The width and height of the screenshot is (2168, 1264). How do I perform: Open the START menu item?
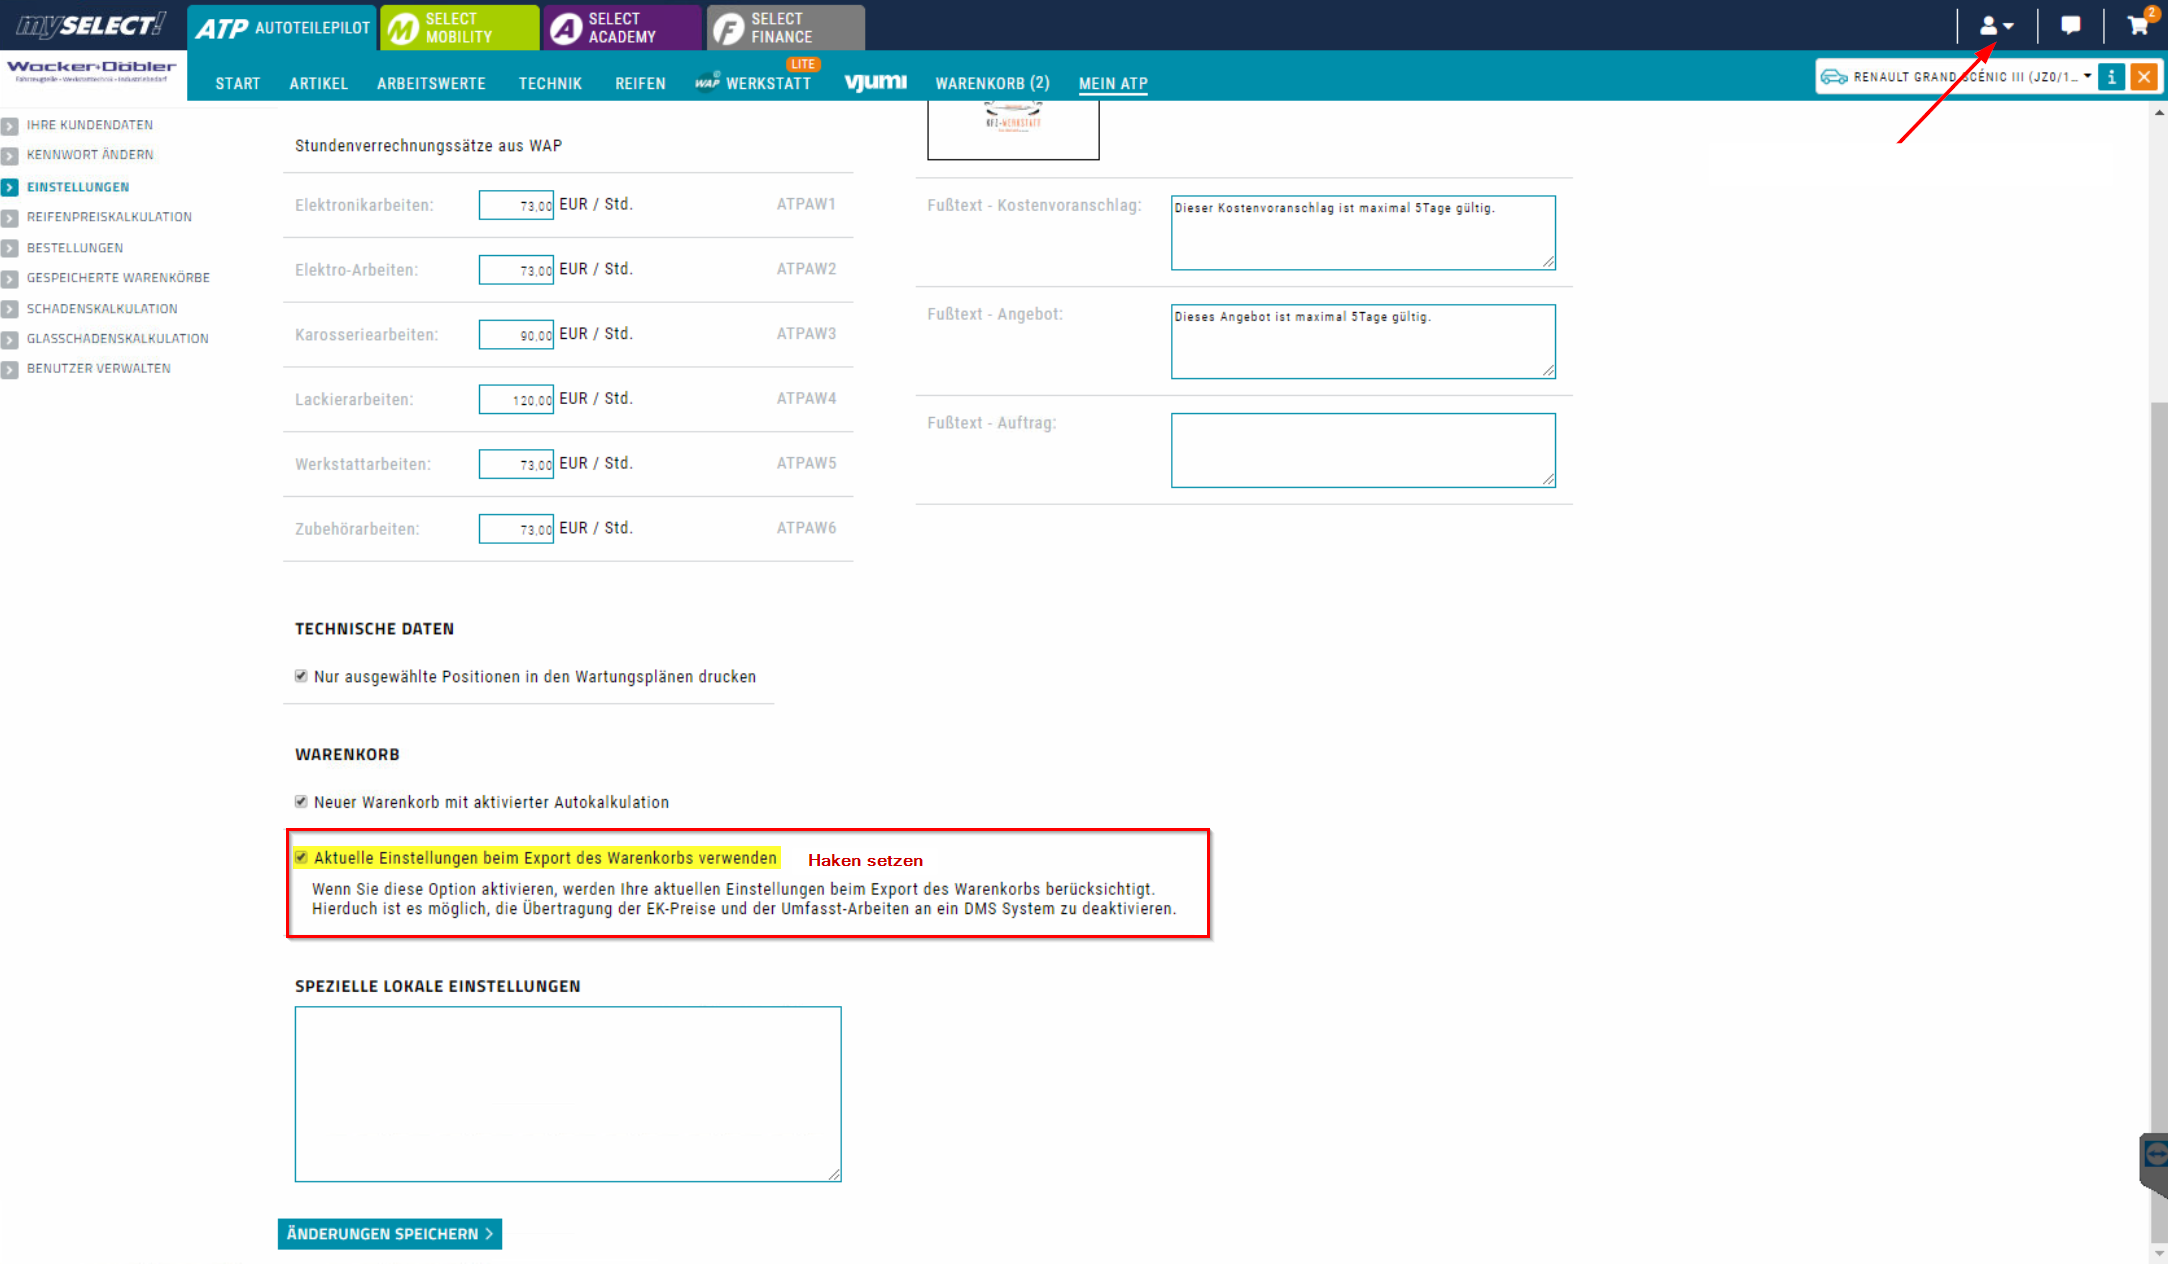[x=238, y=84]
